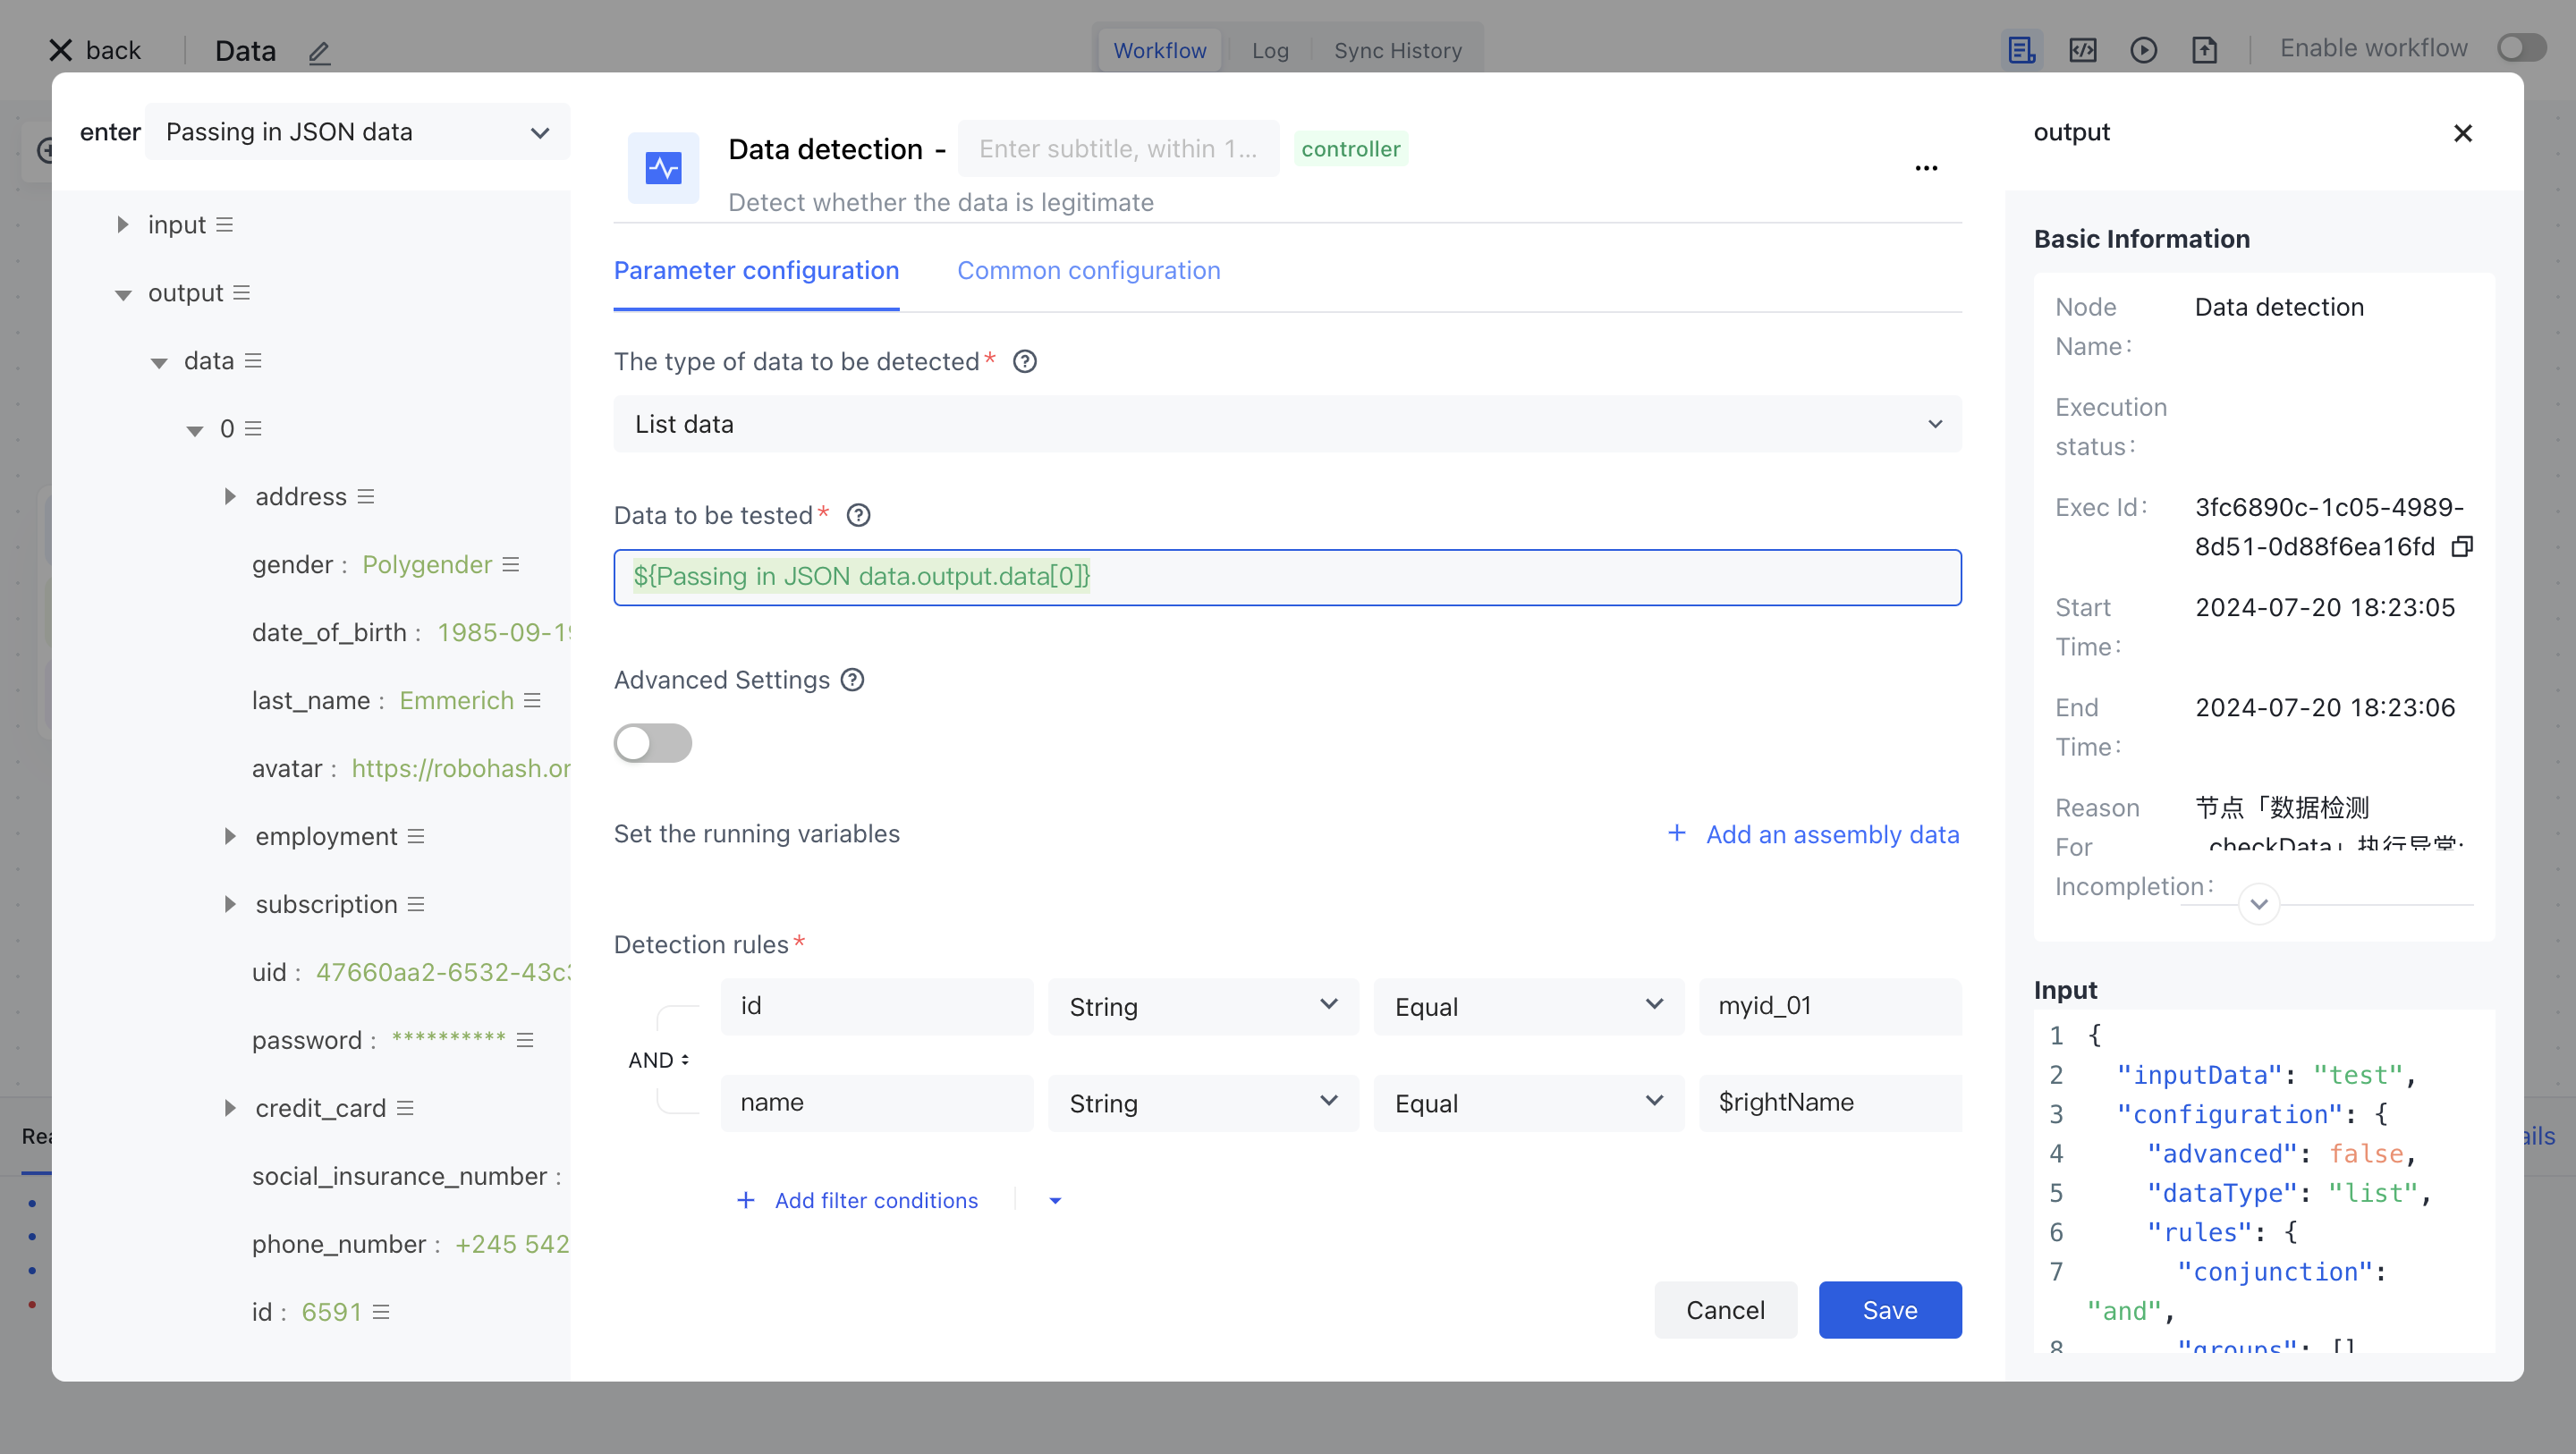
Task: Click the help icon beside Advanced Settings
Action: point(852,680)
